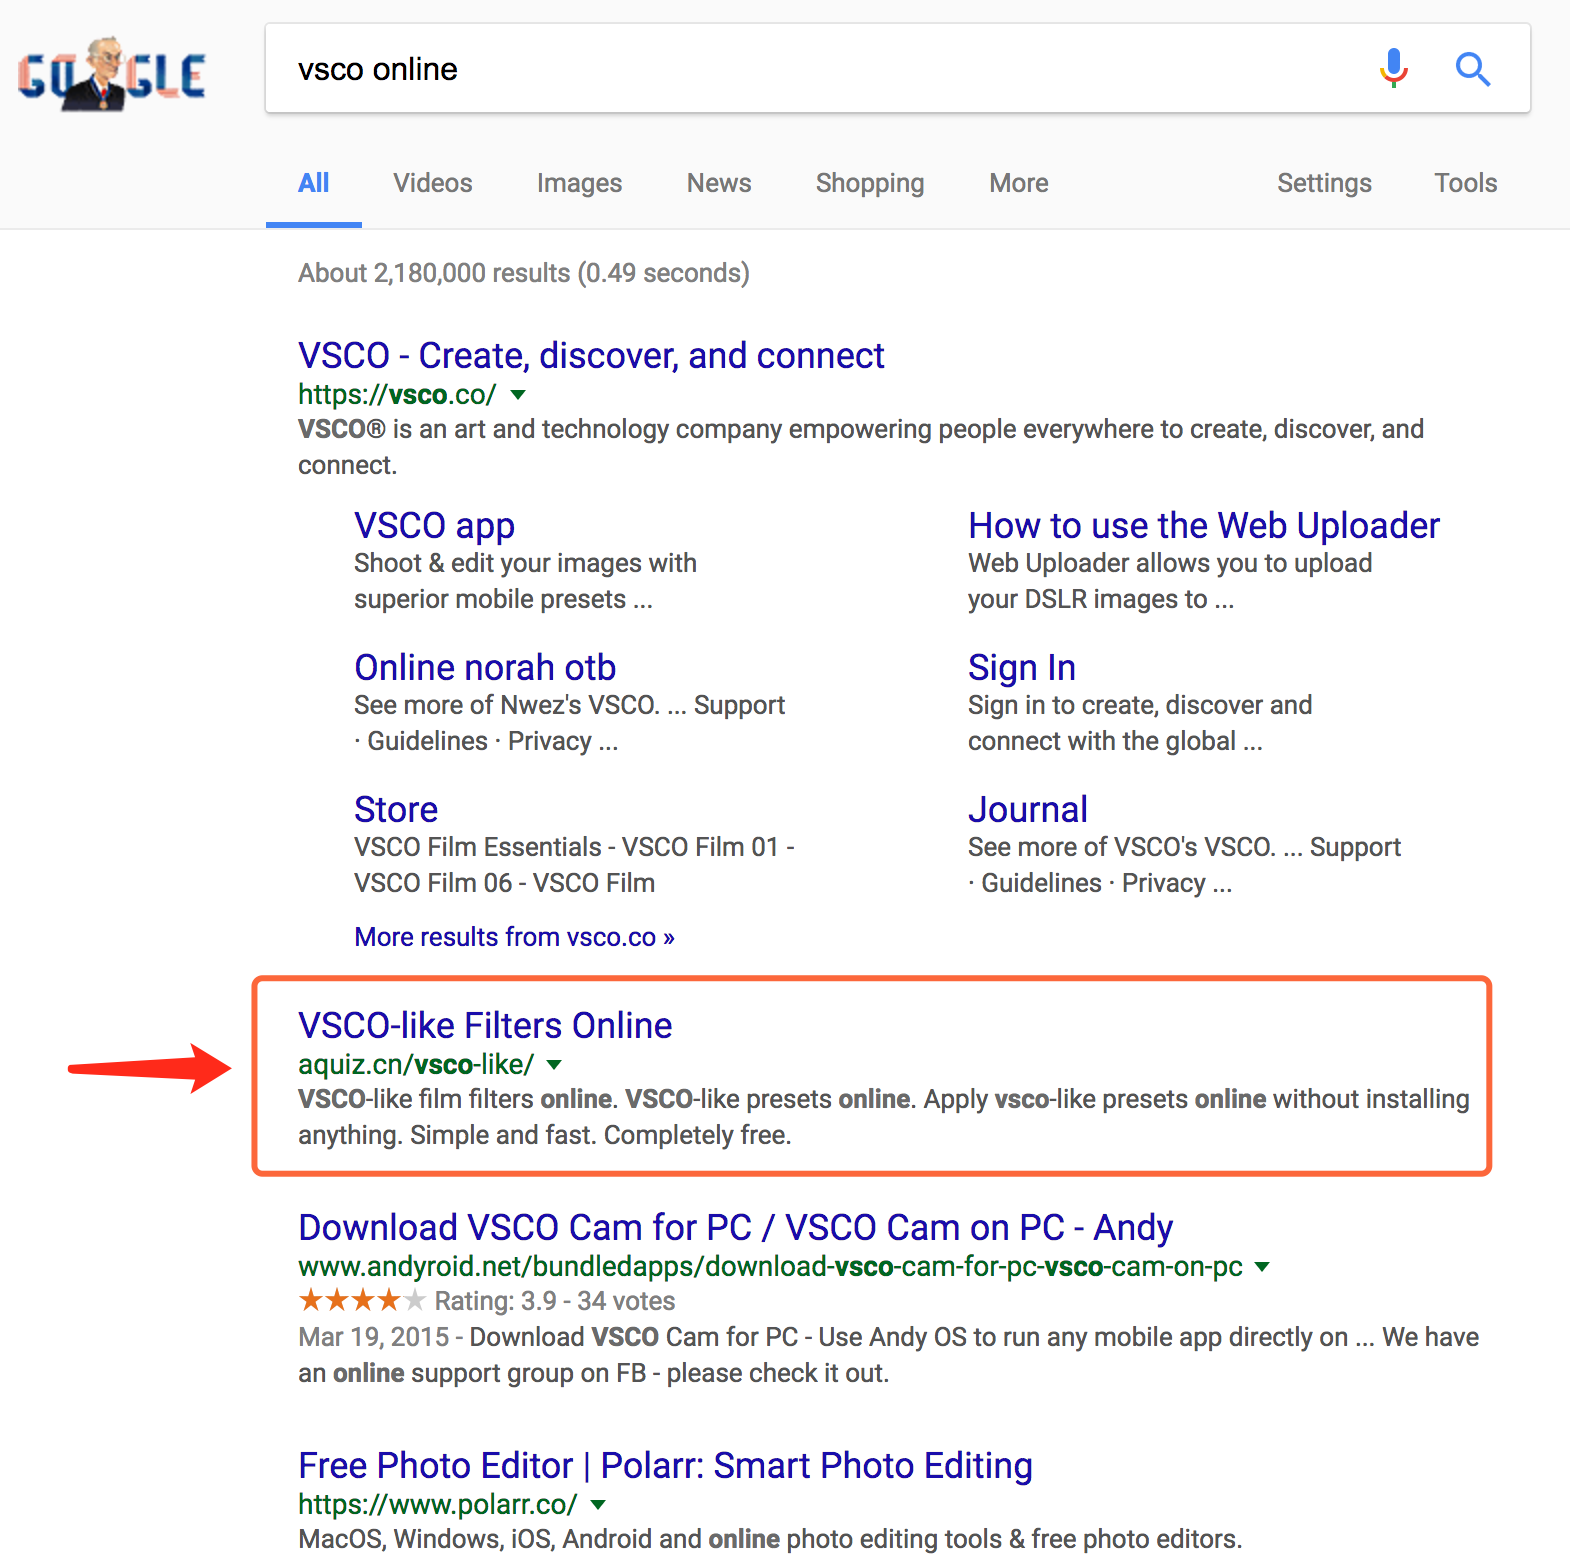Screen dimensions: 1570x1568
Task: Open Free Photo Editor Polarr result
Action: pos(665,1466)
